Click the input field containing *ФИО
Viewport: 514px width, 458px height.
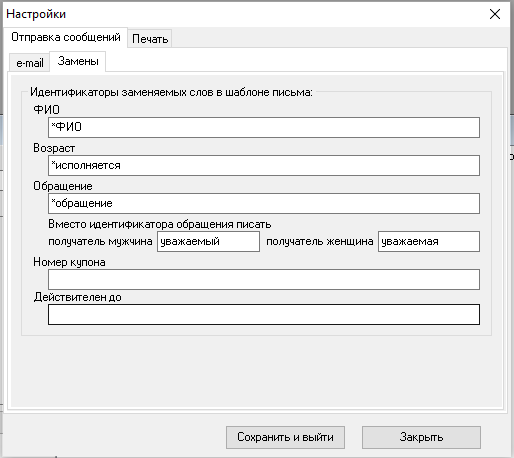264,127
